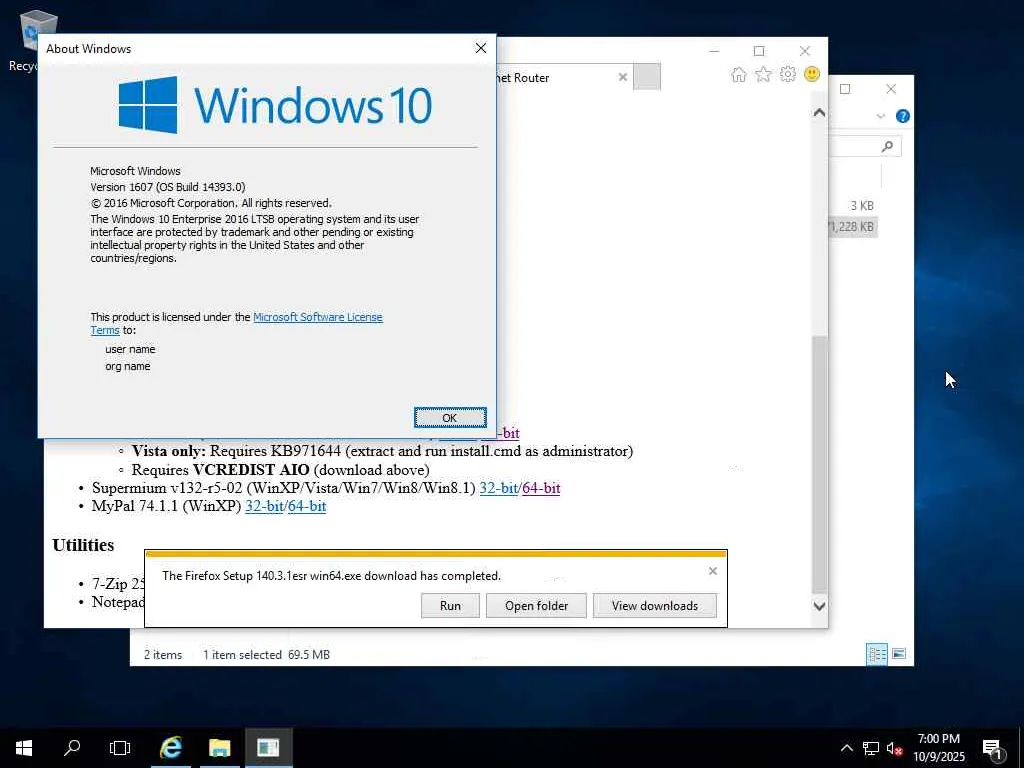Open Supermium 64-bit download link
1024x768 pixels.
(x=541, y=488)
